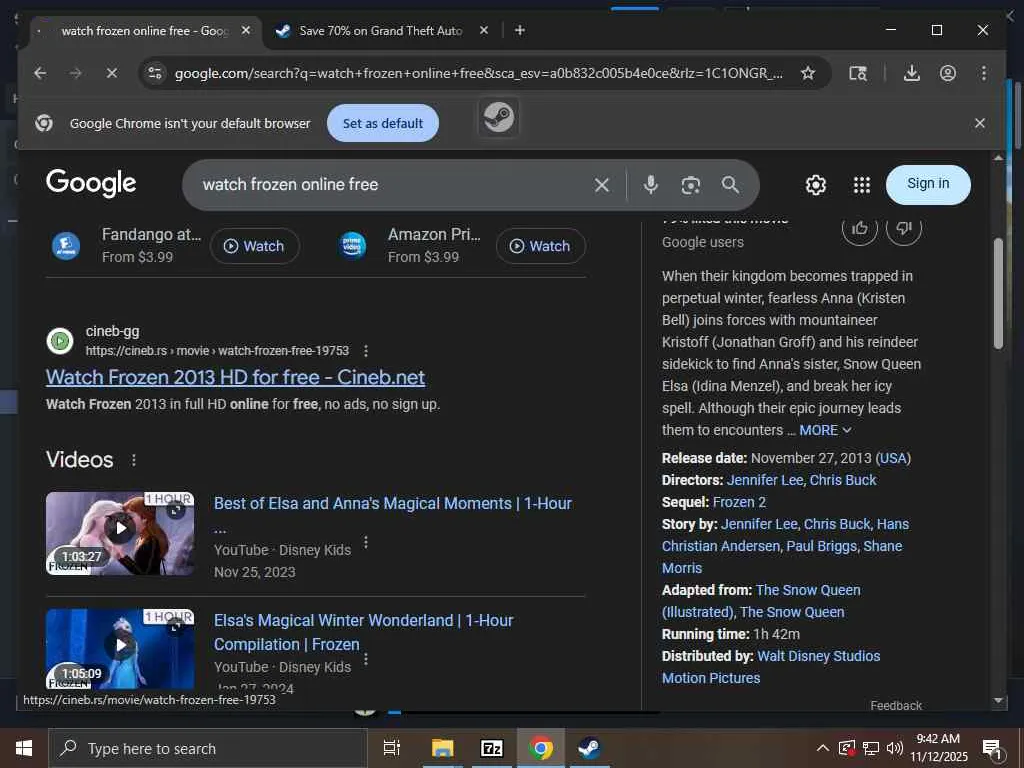Open more options for cineb-gg result

point(366,351)
